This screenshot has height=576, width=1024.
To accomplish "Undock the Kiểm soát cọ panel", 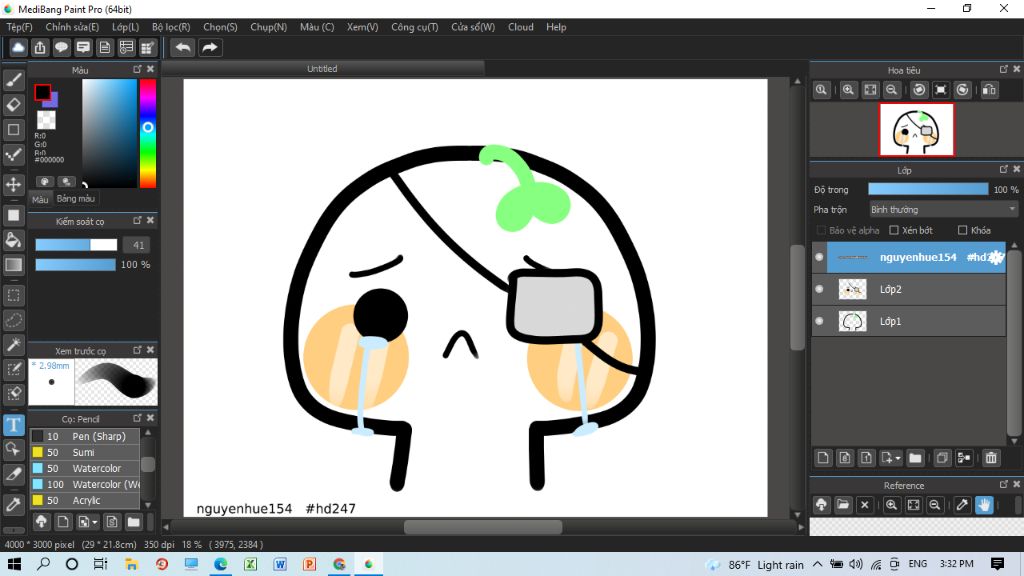I will pyautogui.click(x=137, y=221).
